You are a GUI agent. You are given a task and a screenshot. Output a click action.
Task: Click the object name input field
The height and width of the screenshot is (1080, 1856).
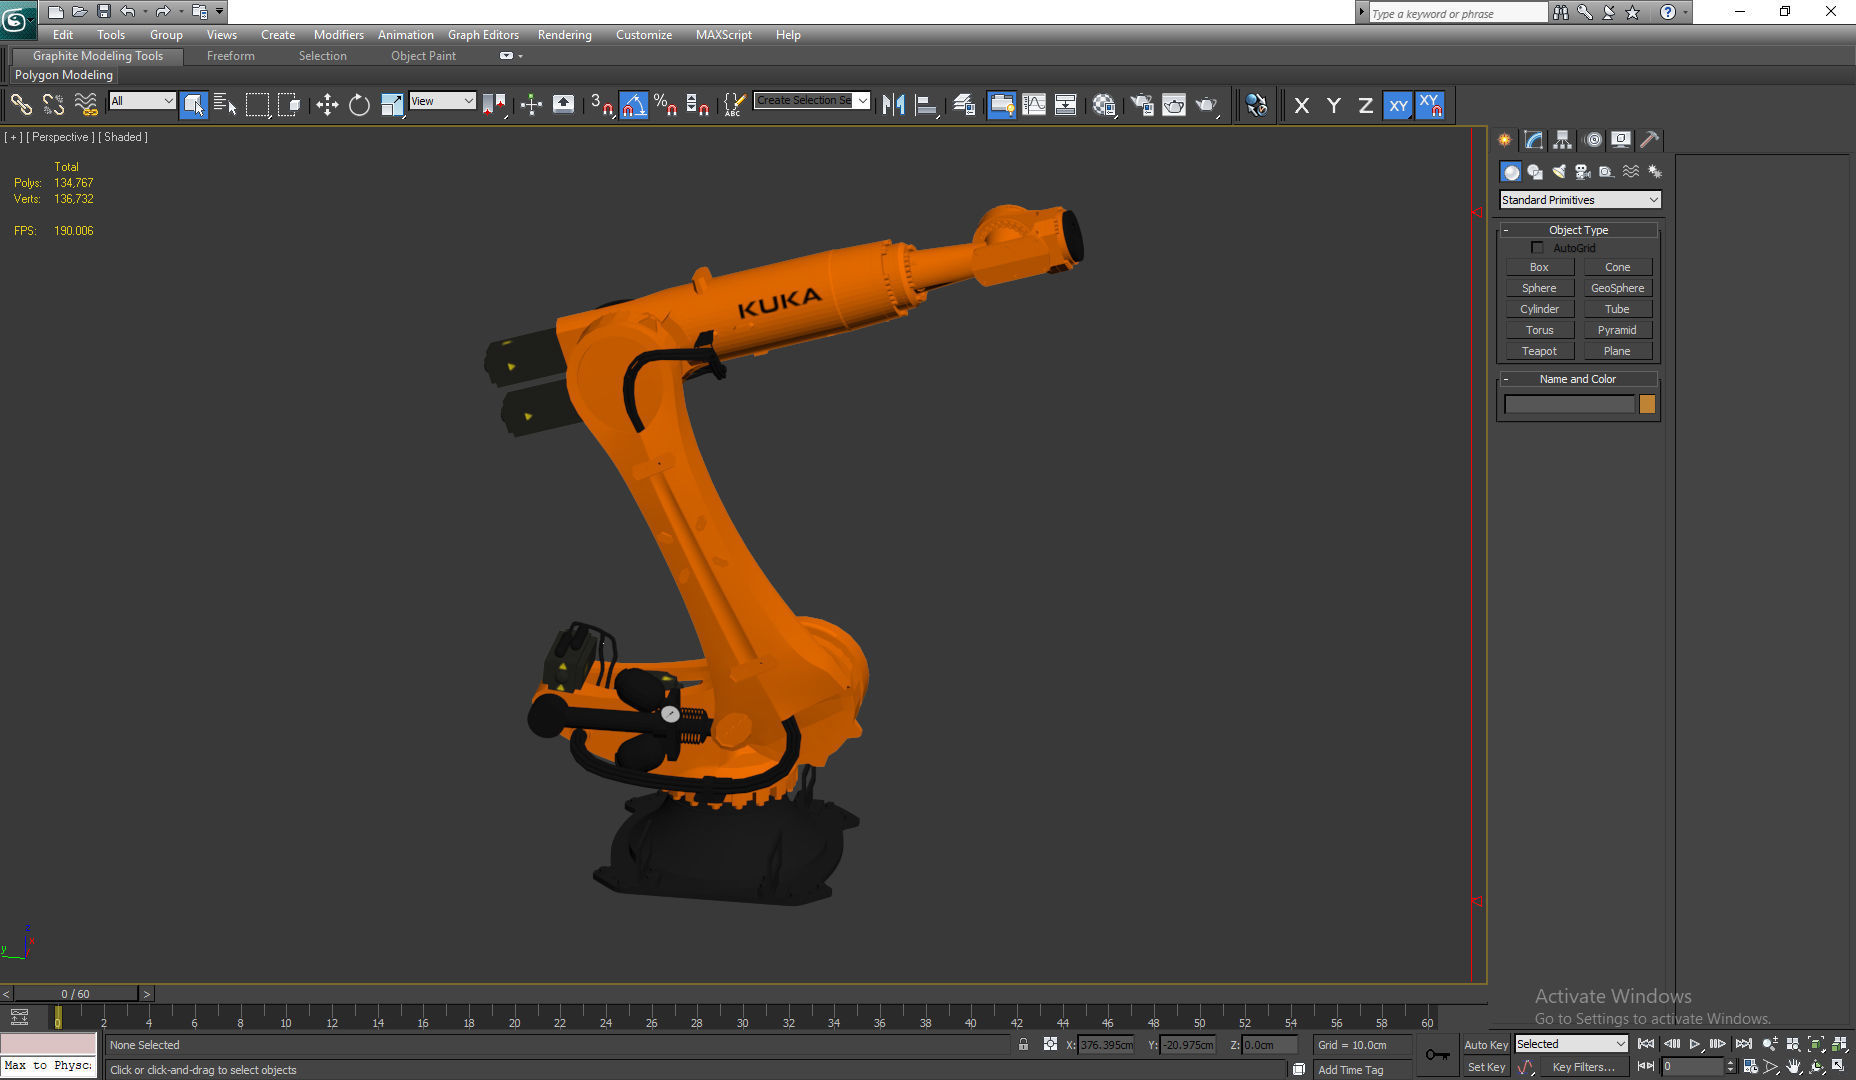[x=1569, y=404]
